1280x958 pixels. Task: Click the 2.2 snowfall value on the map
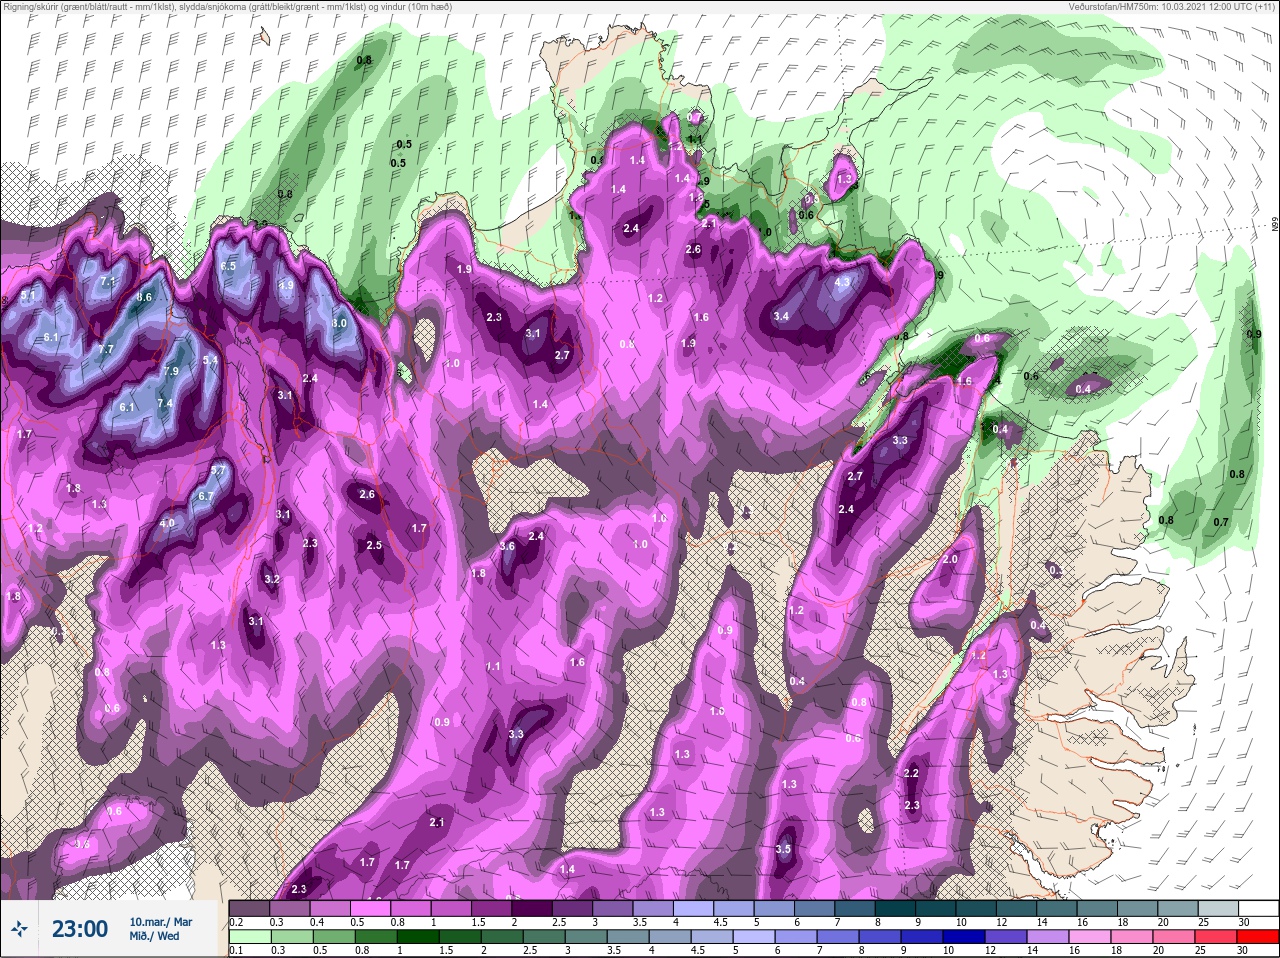[x=911, y=773]
